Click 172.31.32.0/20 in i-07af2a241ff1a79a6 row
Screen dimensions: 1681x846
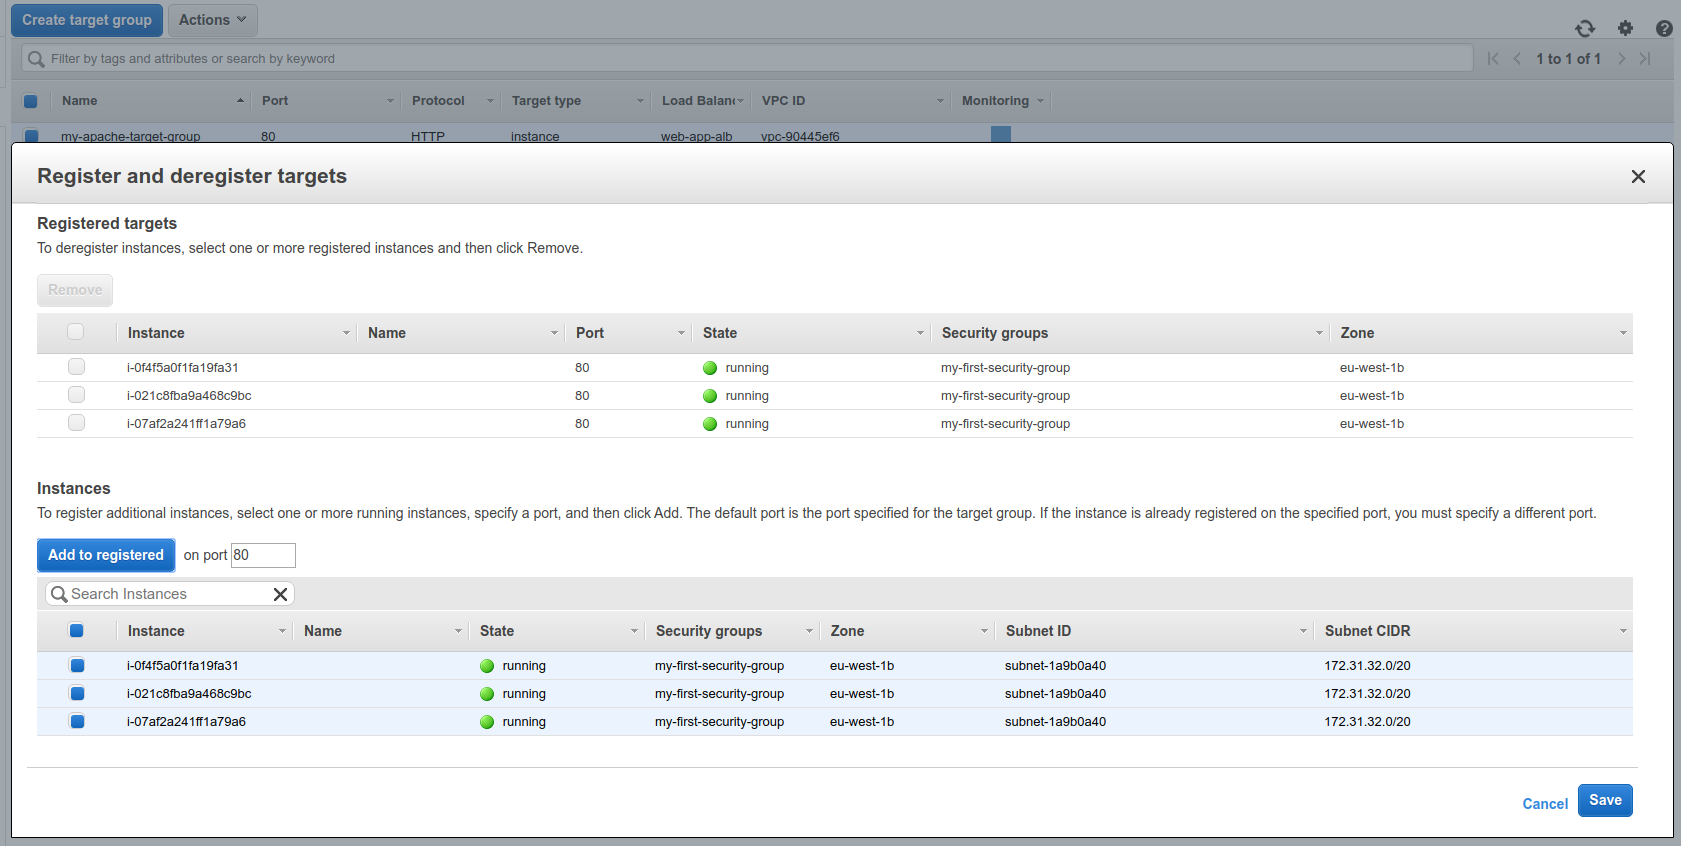point(1367,722)
